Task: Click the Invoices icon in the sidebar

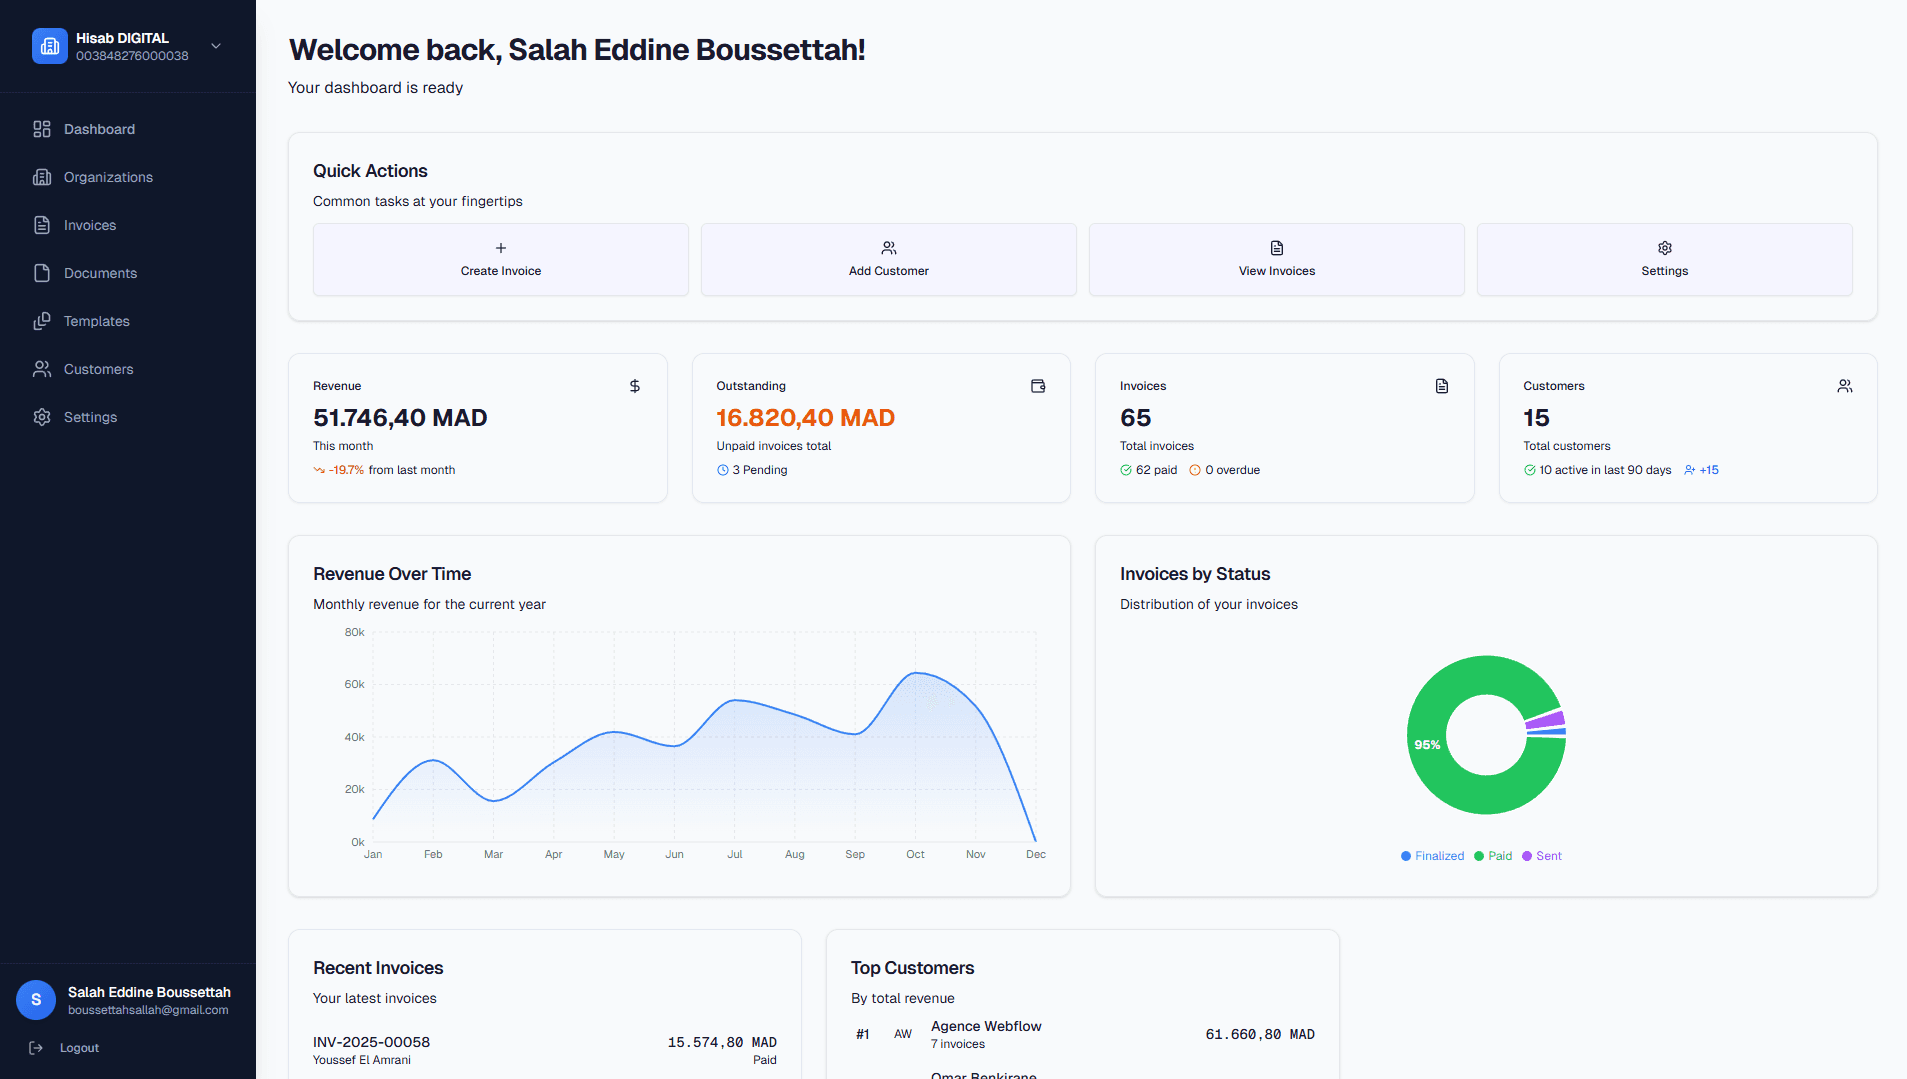Action: 41,225
